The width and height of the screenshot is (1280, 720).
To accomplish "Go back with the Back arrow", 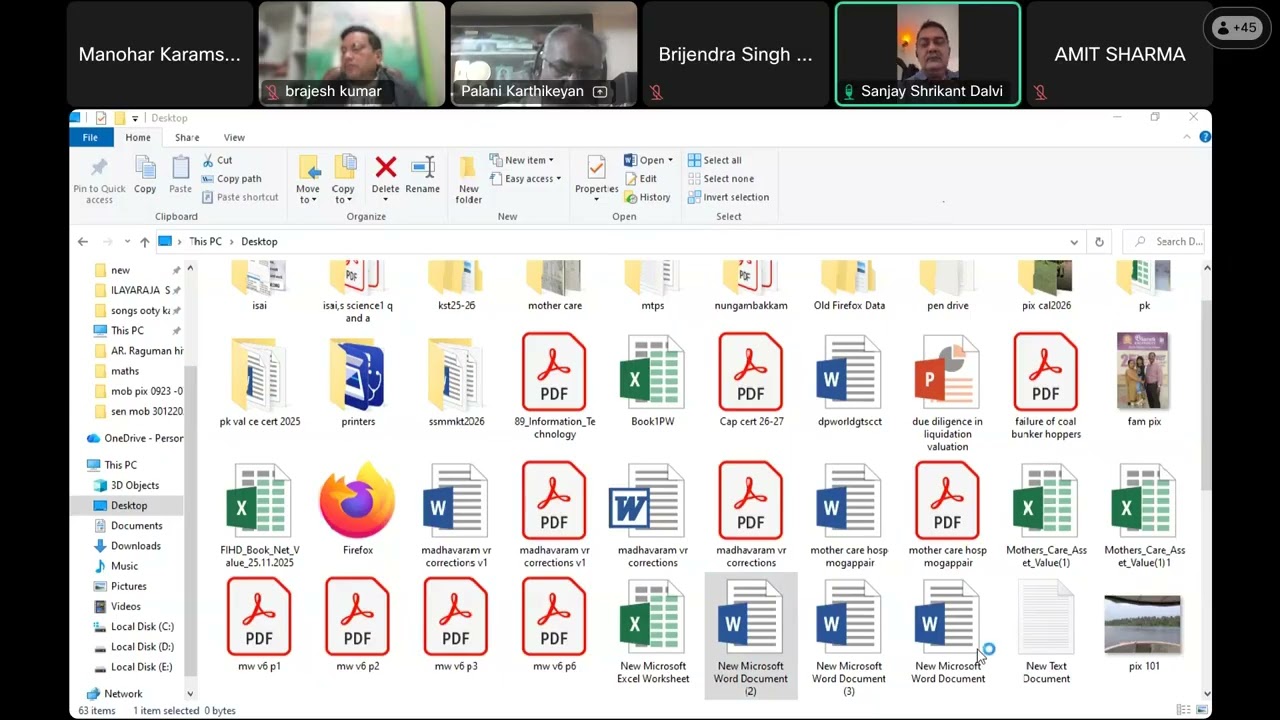I will [83, 242].
